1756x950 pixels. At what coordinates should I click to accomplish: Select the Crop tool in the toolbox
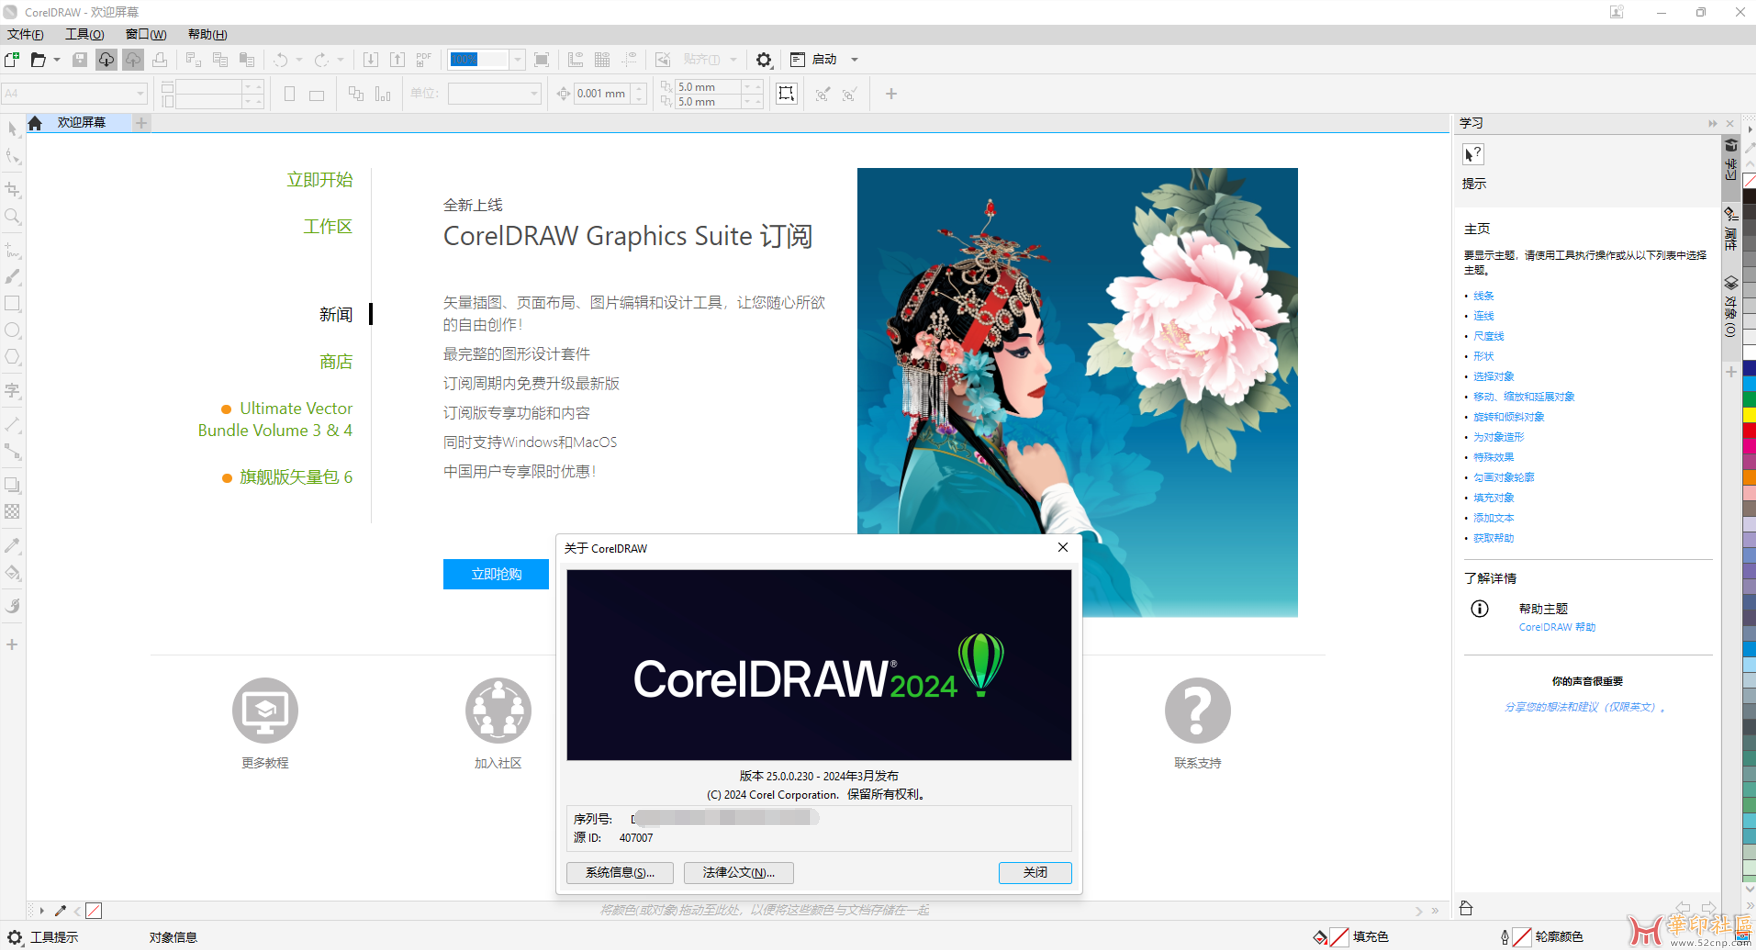(x=13, y=189)
